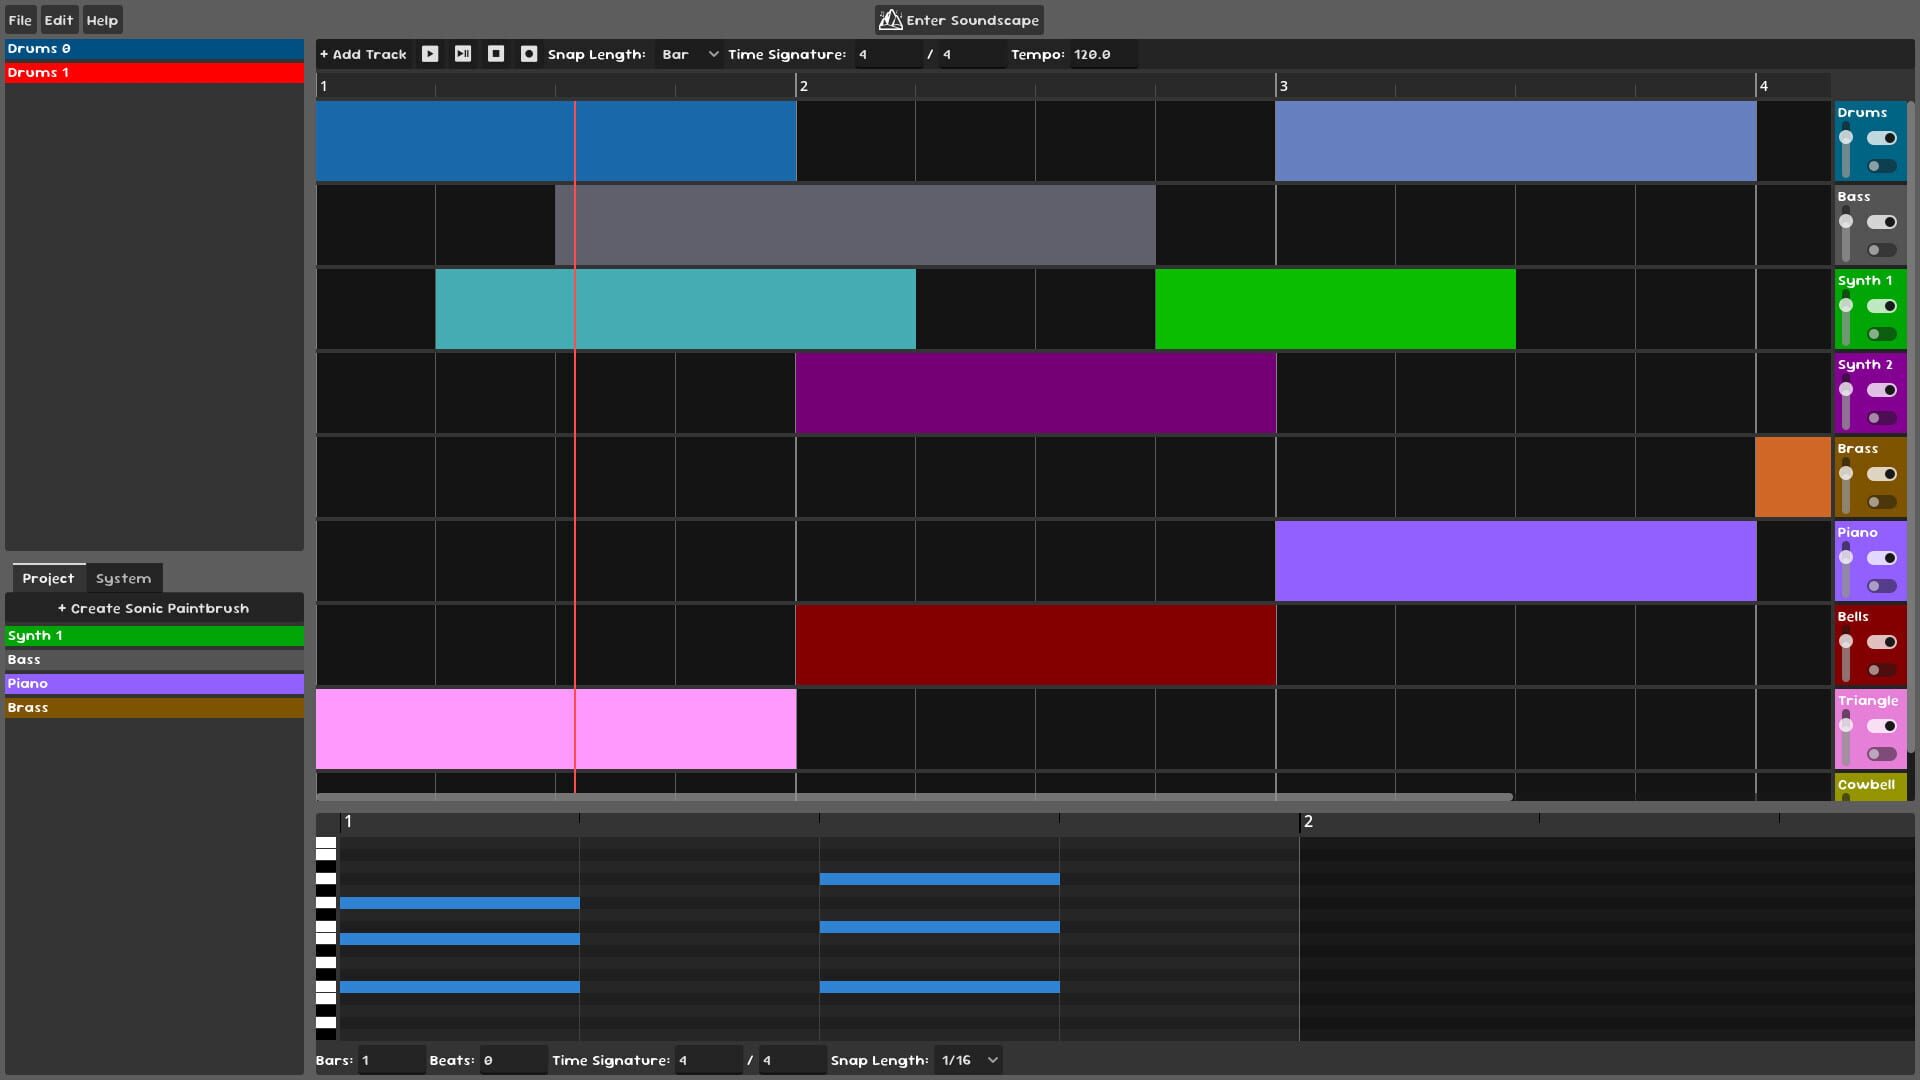Screen dimensions: 1920x1080
Task: Click the Add Track button
Action: 362,54
